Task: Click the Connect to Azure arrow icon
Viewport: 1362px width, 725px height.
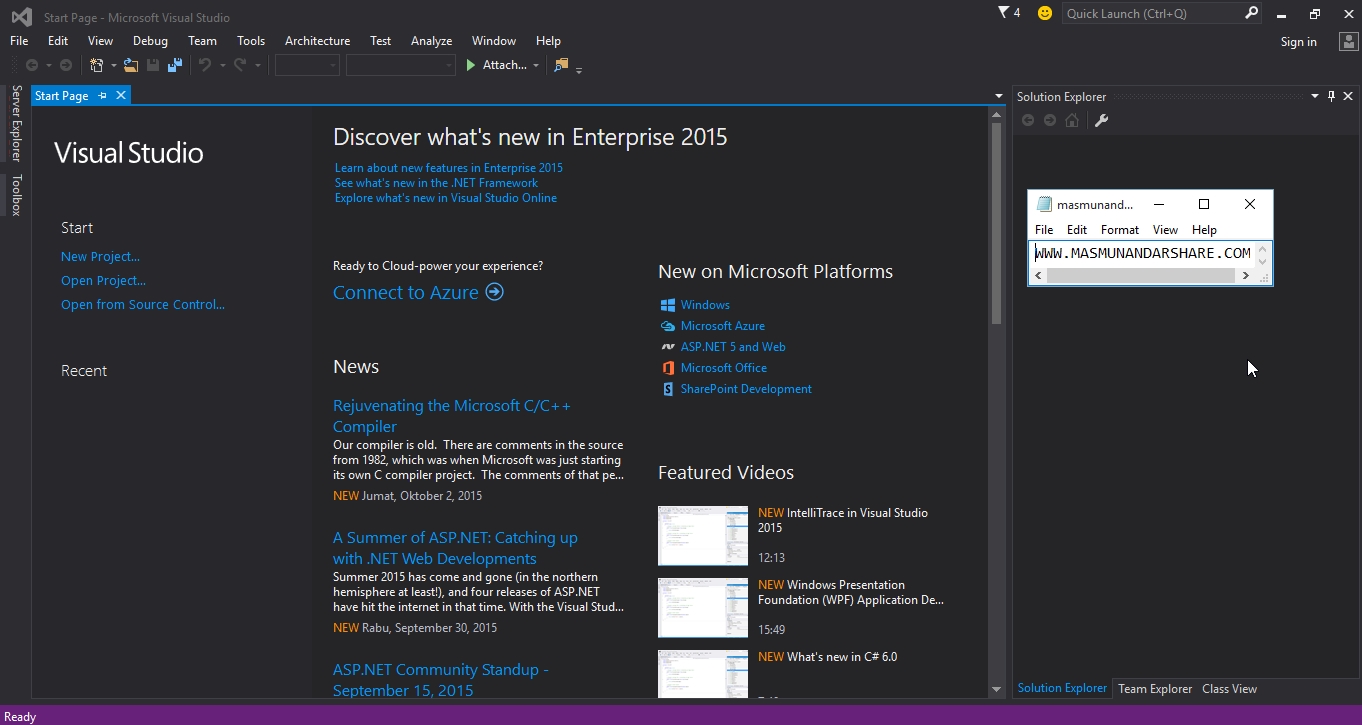Action: [x=494, y=292]
